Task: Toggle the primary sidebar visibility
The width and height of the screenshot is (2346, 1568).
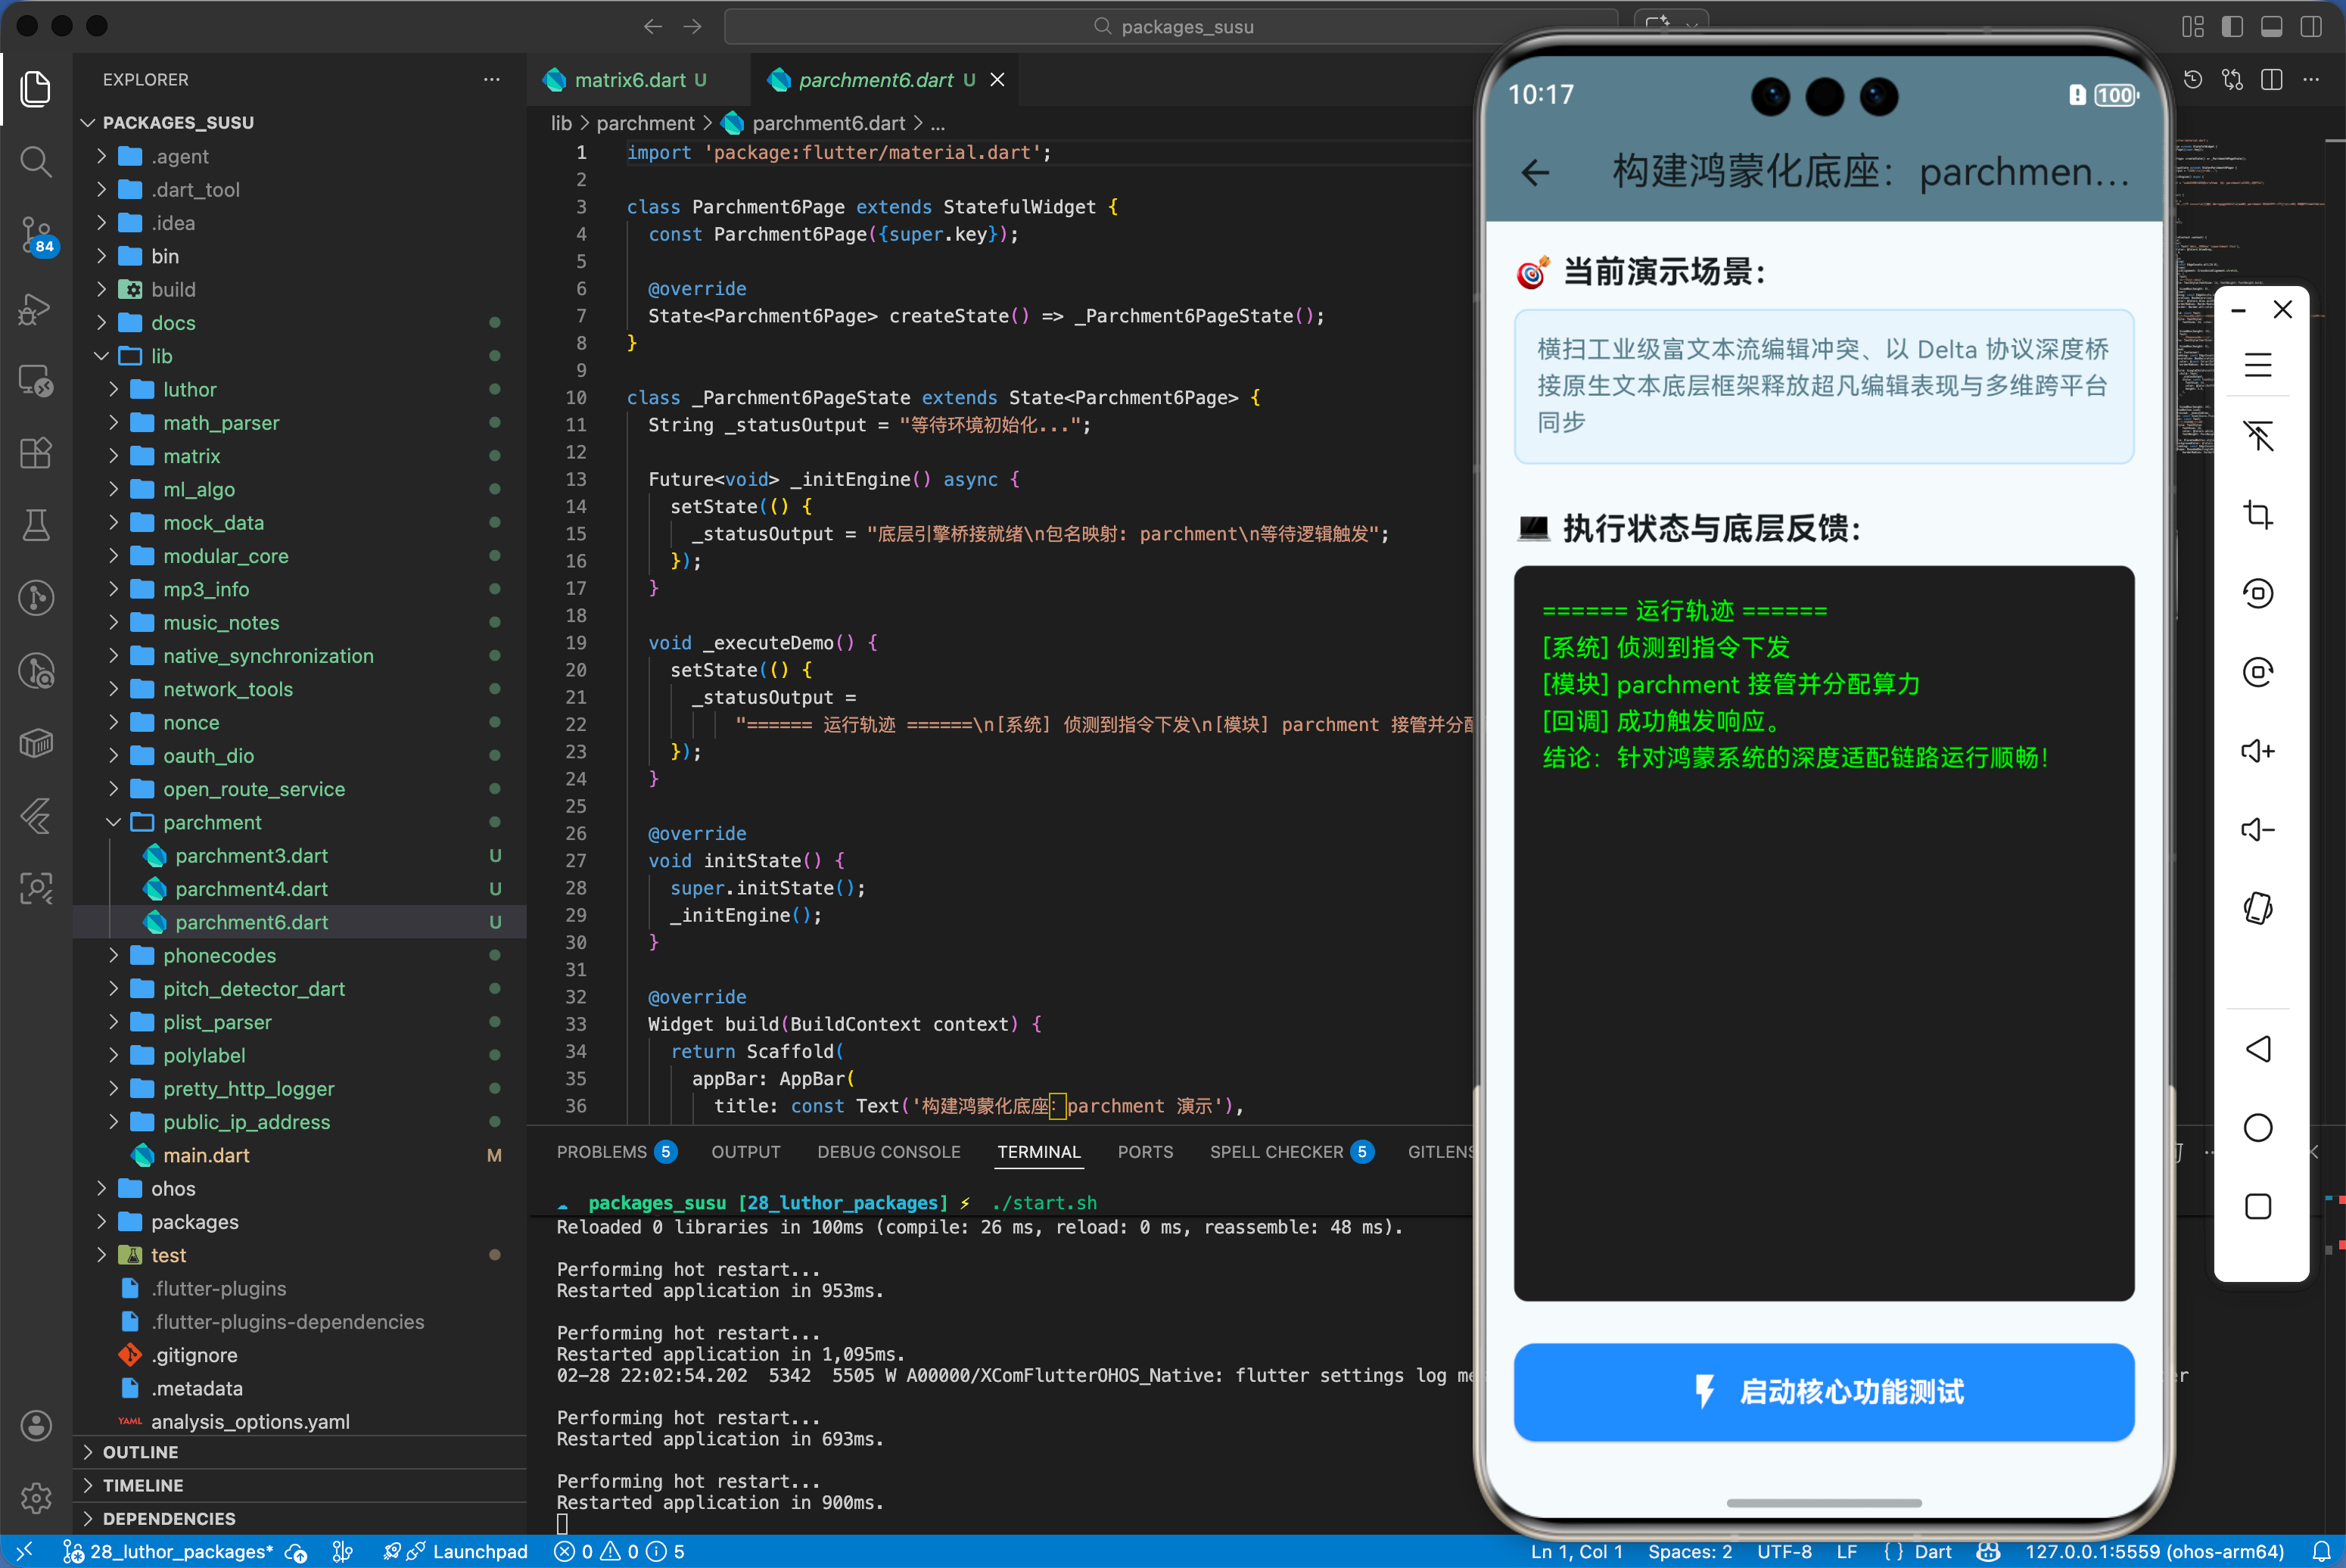Action: 2232,27
